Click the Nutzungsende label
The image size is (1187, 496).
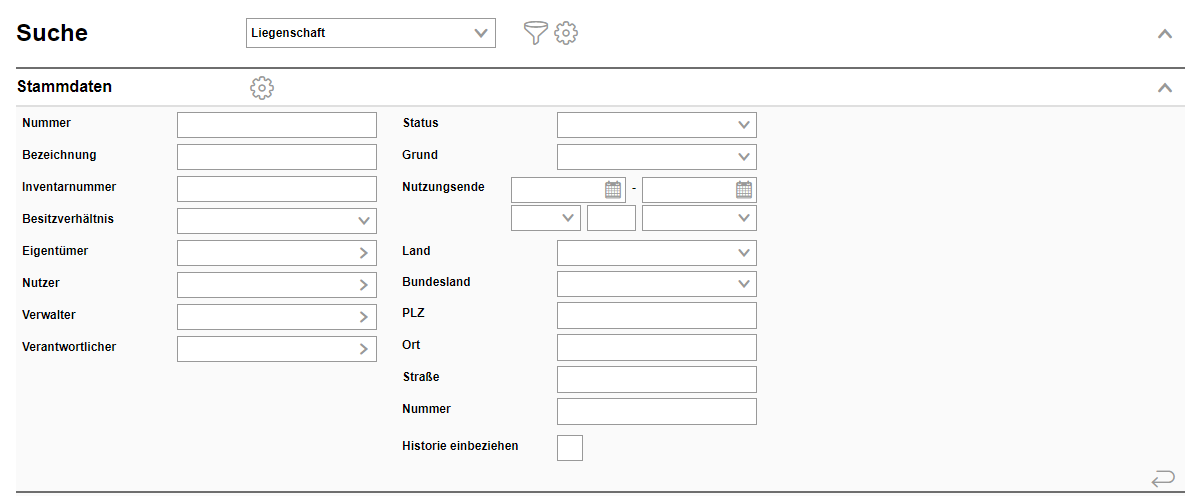pos(444,186)
